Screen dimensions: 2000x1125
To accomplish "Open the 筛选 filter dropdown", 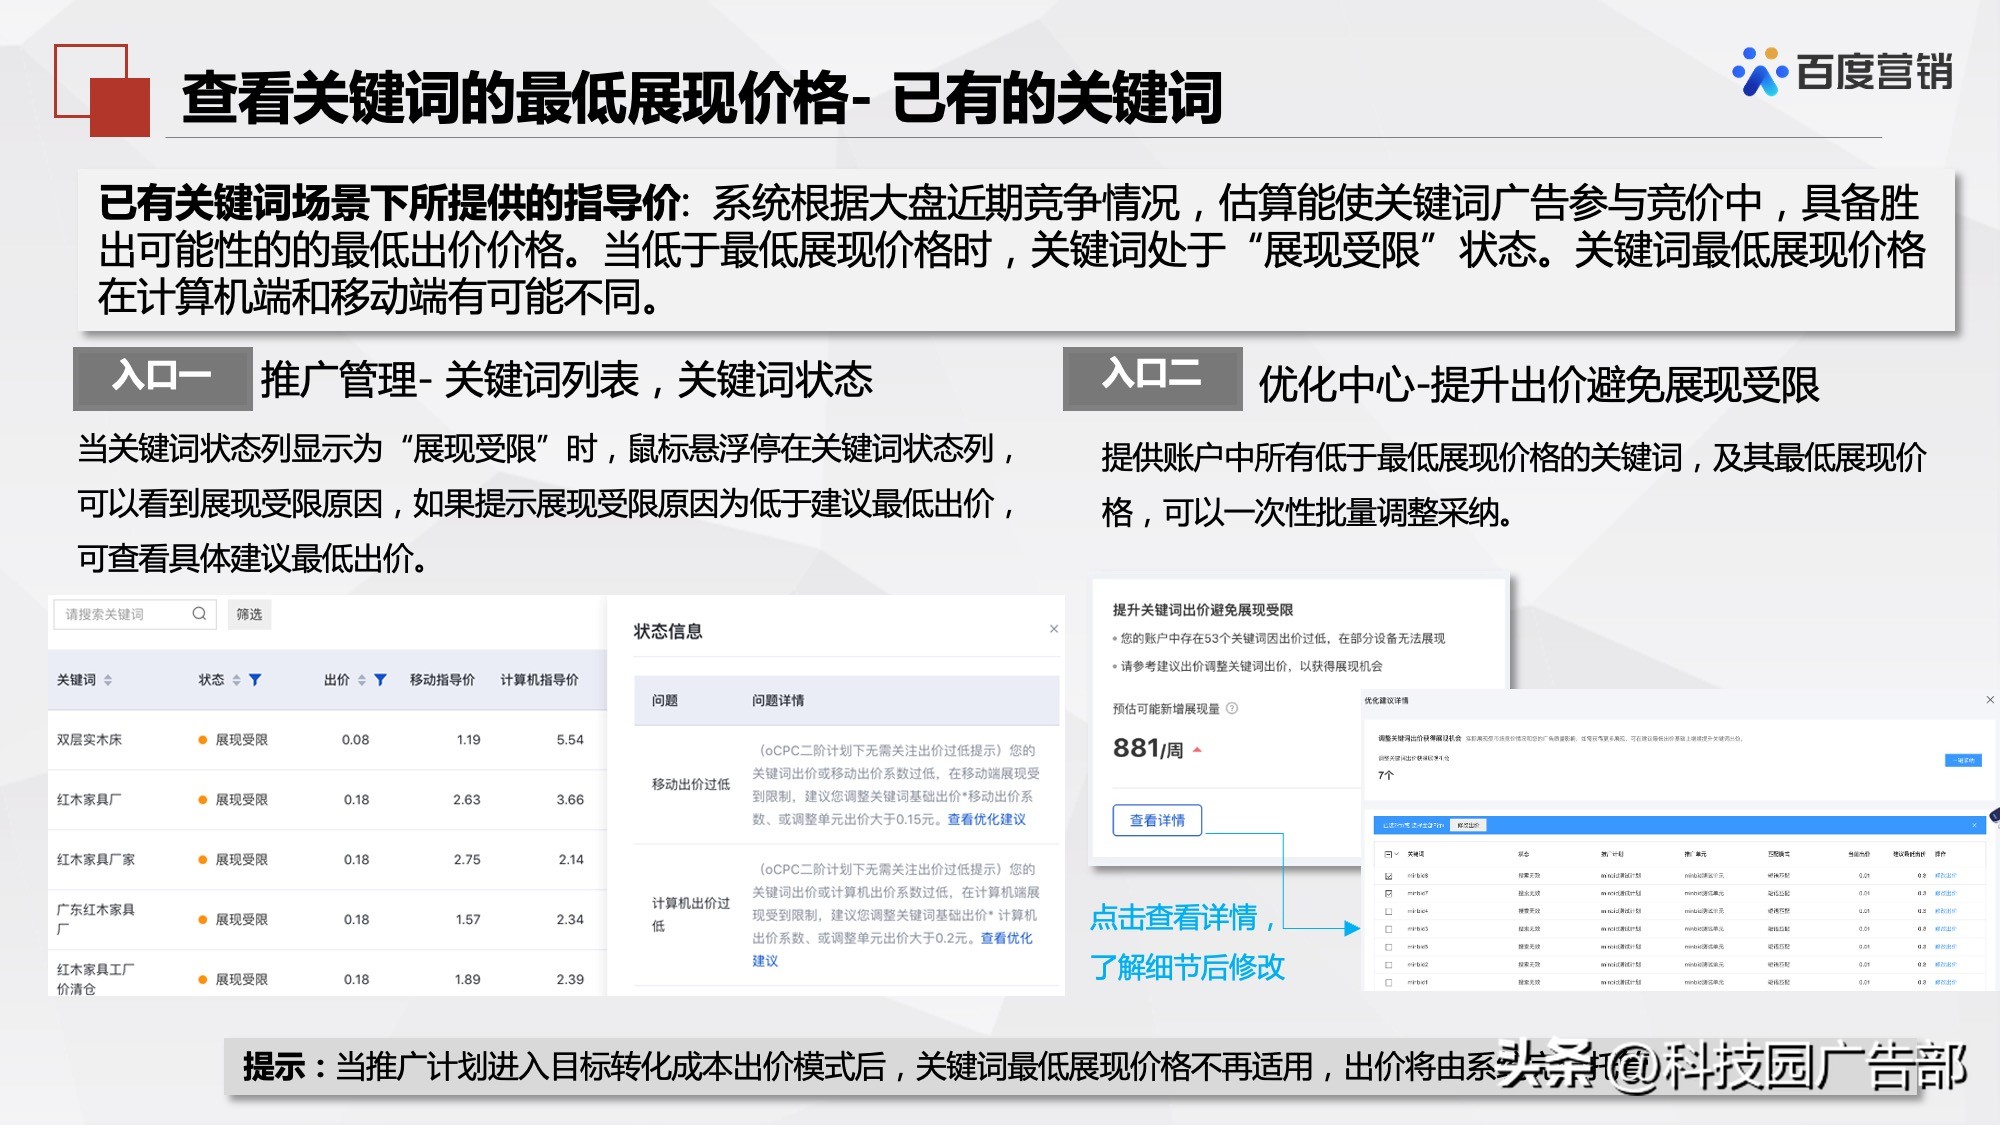I will (249, 614).
